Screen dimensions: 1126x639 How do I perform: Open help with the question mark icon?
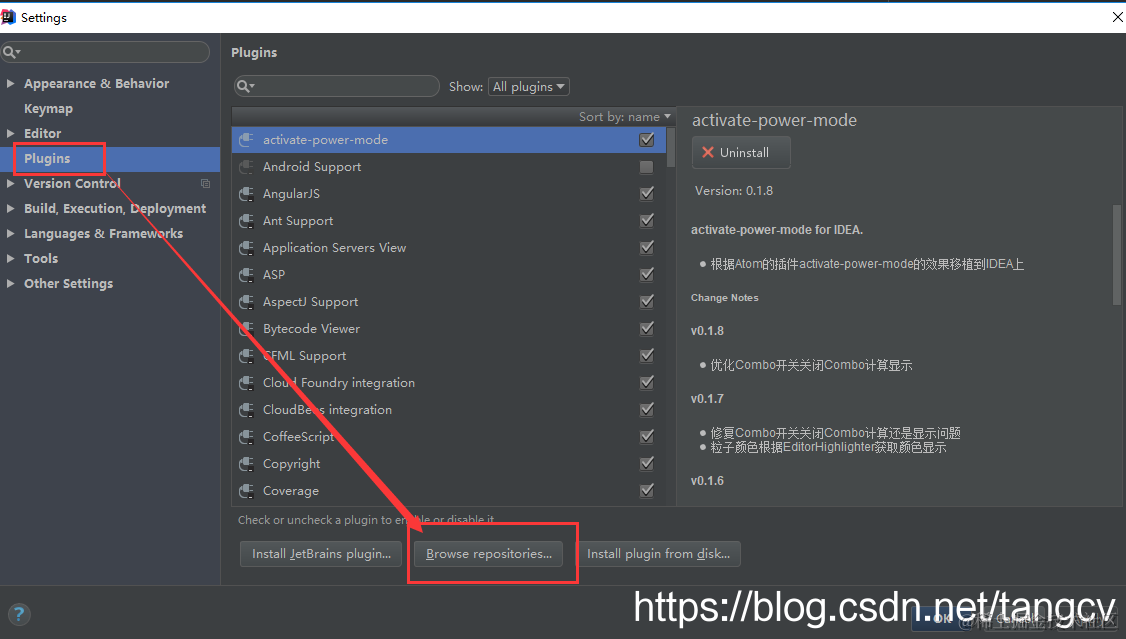(x=19, y=614)
